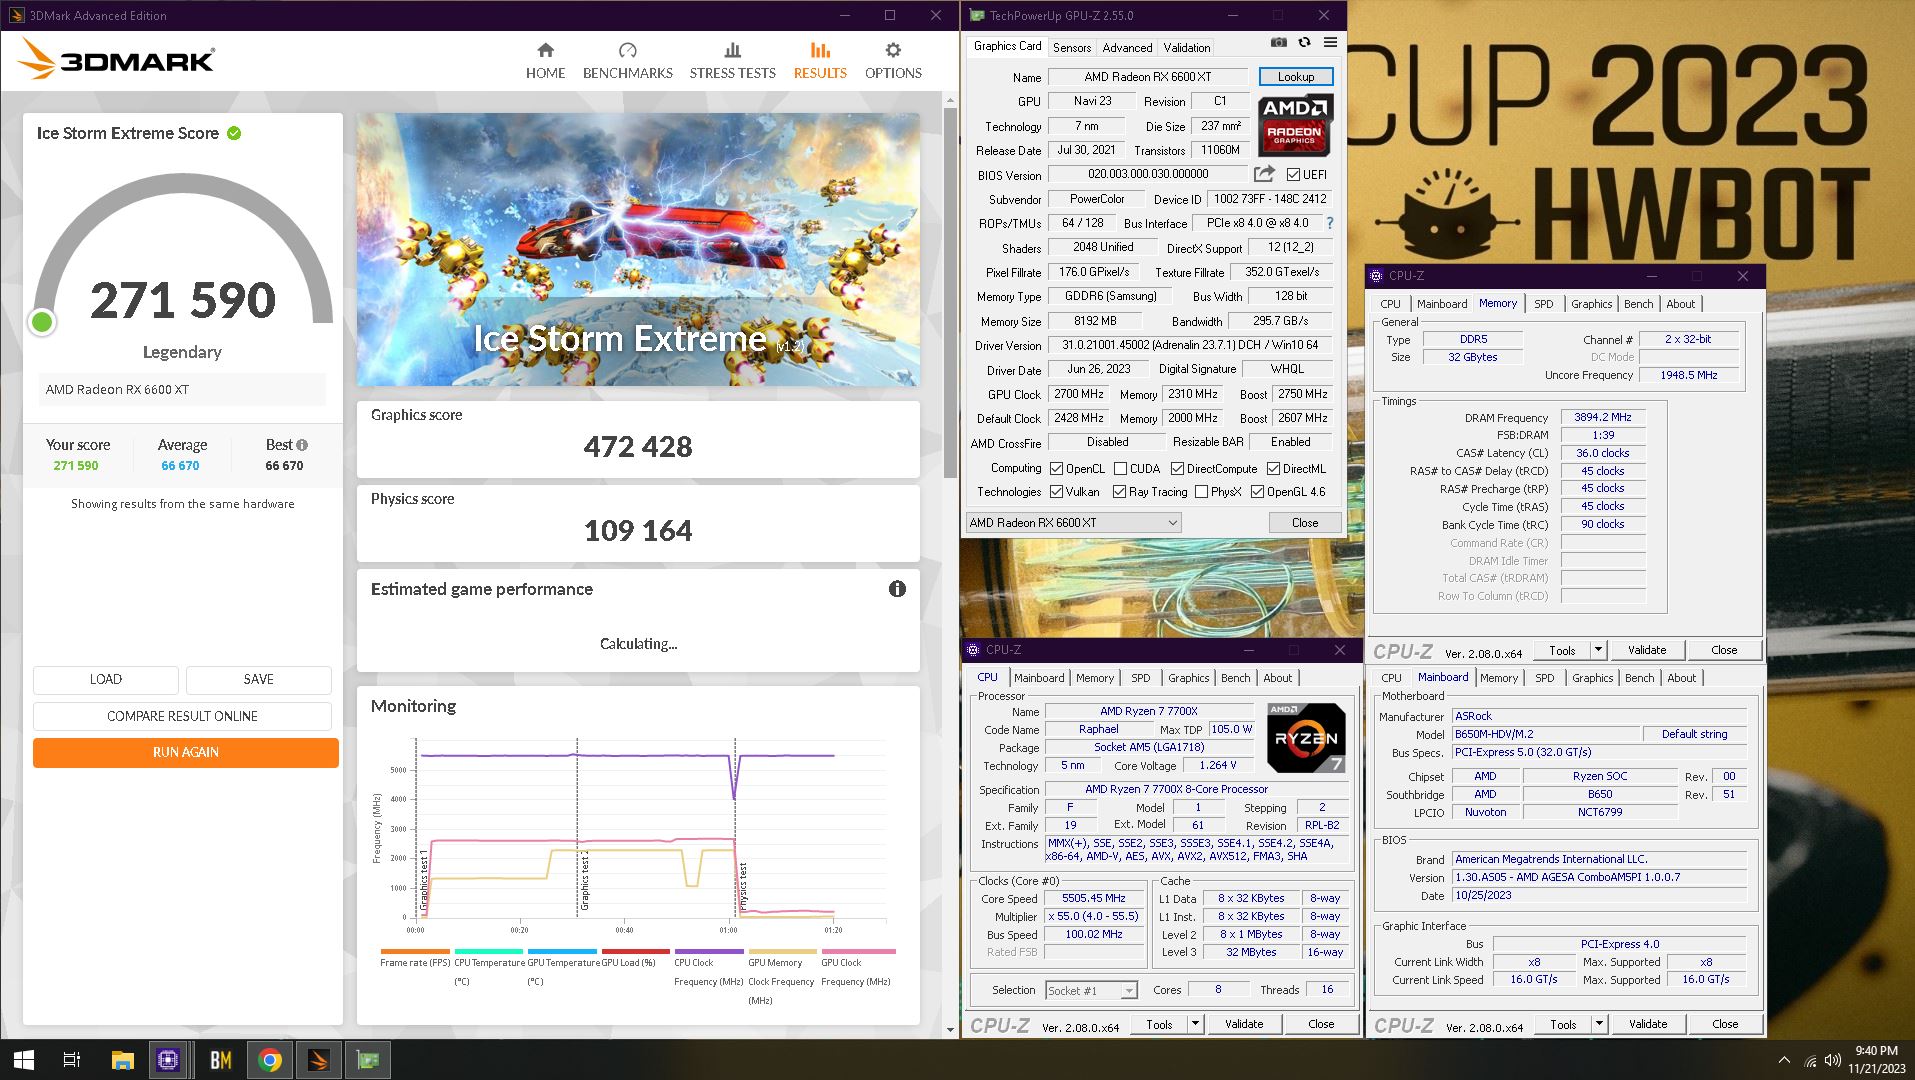
Task: Click the bus interface question mark icon
Action: point(1329,223)
